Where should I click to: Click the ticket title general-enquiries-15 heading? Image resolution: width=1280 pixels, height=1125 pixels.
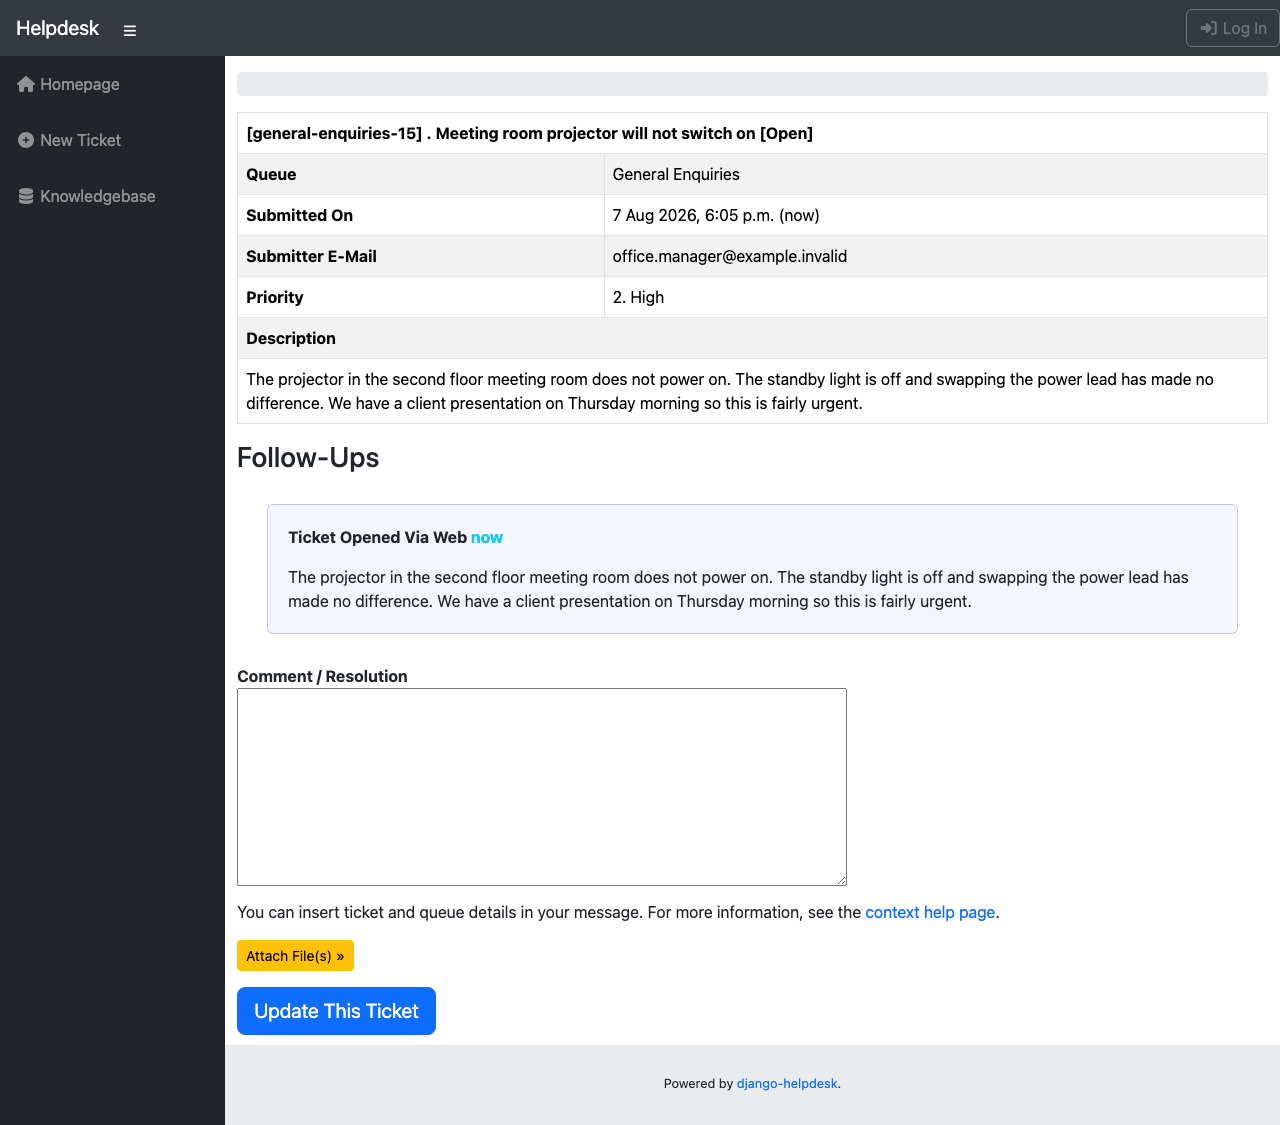pyautogui.click(x=530, y=133)
